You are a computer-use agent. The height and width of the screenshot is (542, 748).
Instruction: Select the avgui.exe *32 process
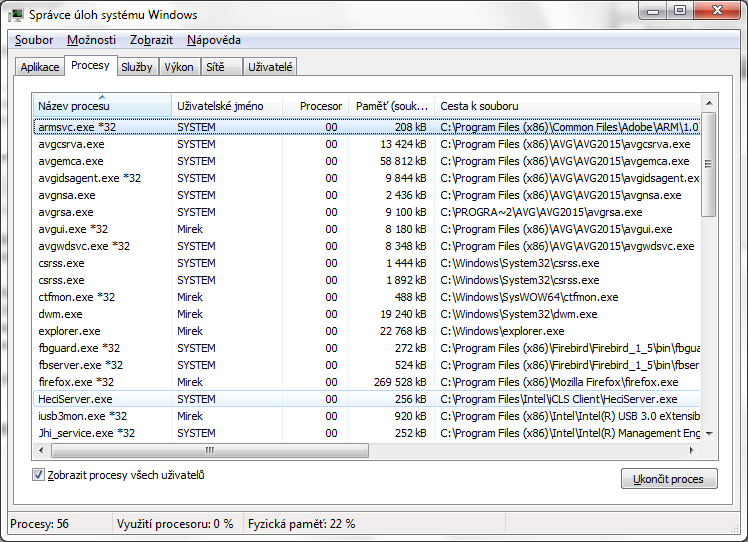point(367,229)
